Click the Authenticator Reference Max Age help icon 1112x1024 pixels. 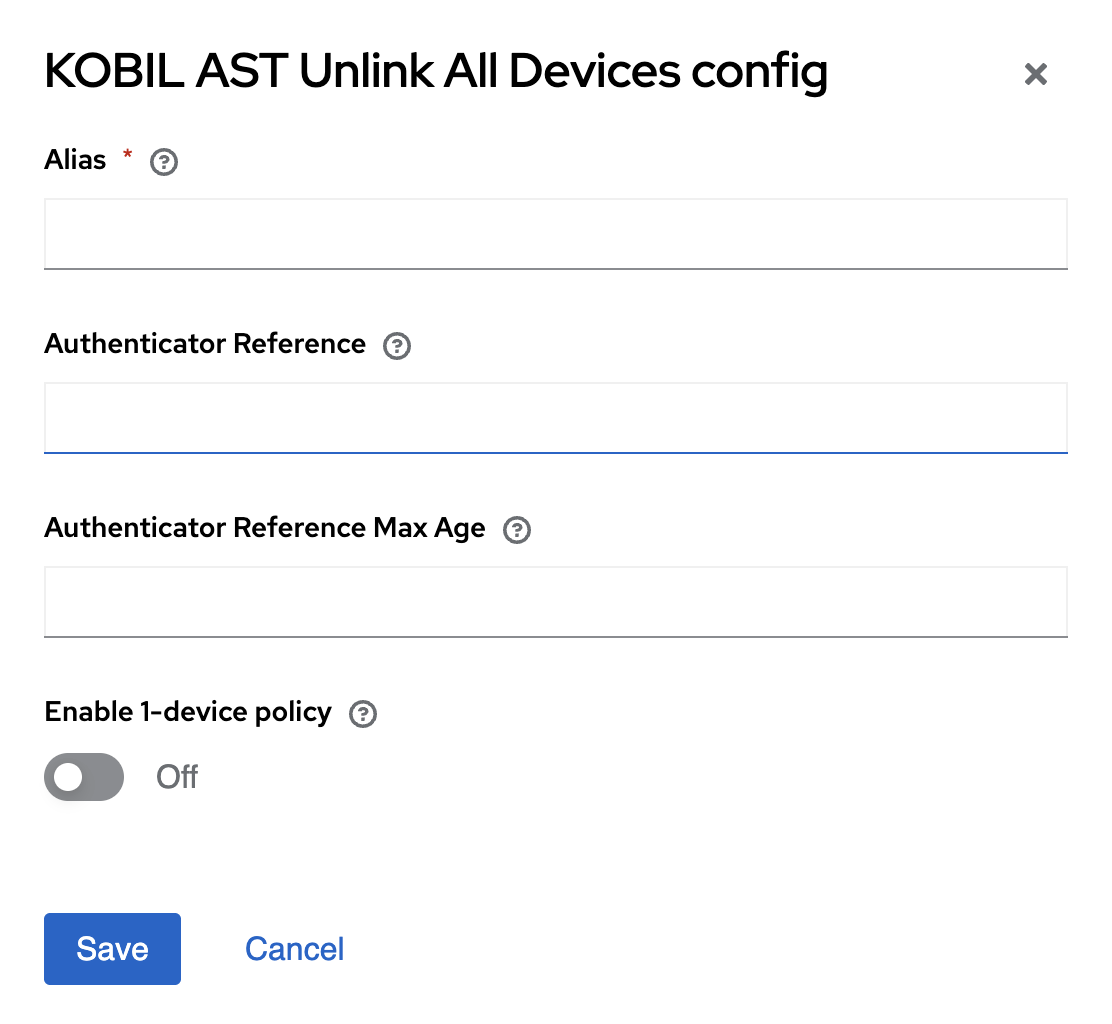point(517,530)
